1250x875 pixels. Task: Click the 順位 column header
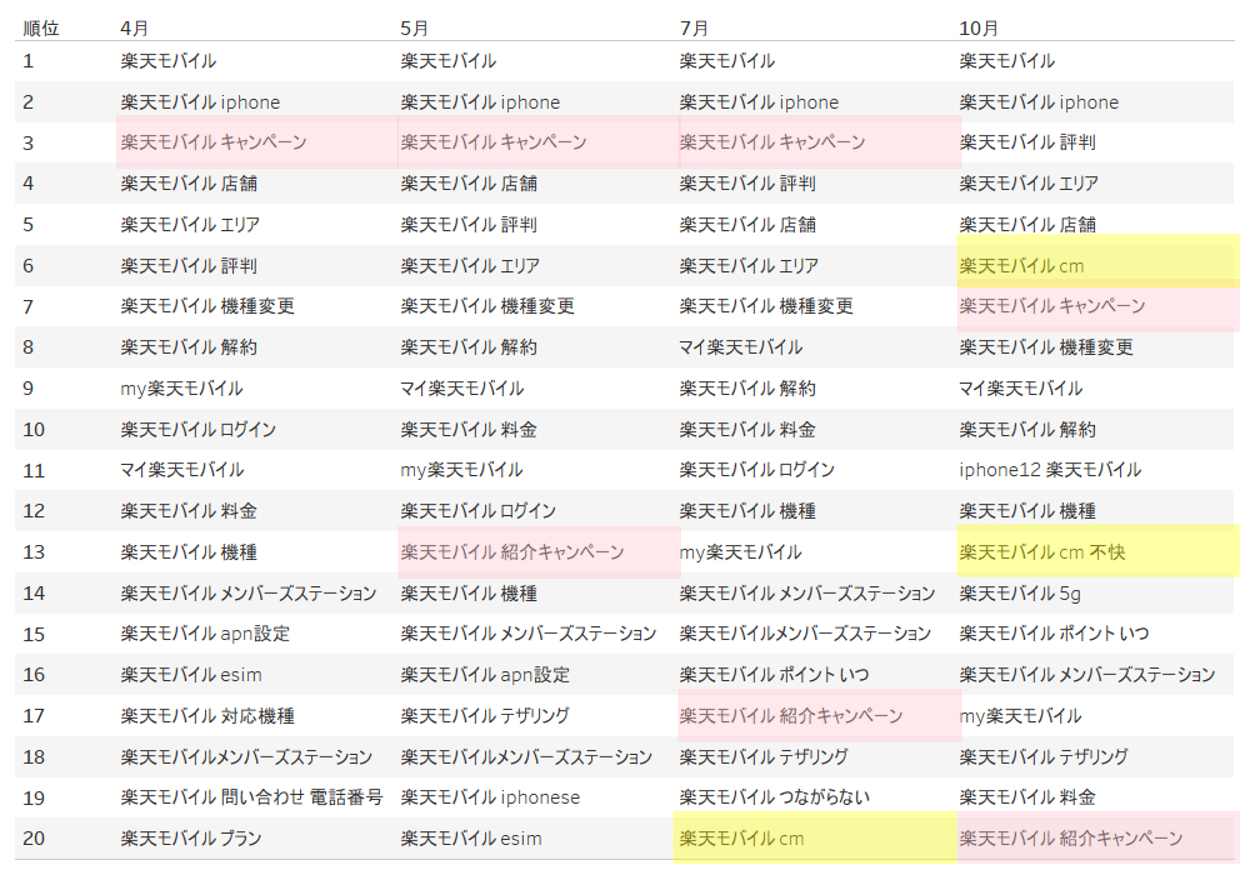pyautogui.click(x=42, y=28)
